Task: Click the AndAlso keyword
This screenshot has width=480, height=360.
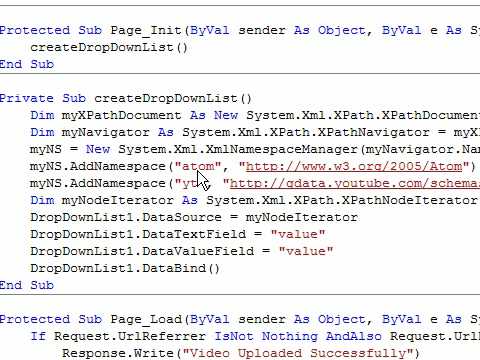Action: [354, 336]
